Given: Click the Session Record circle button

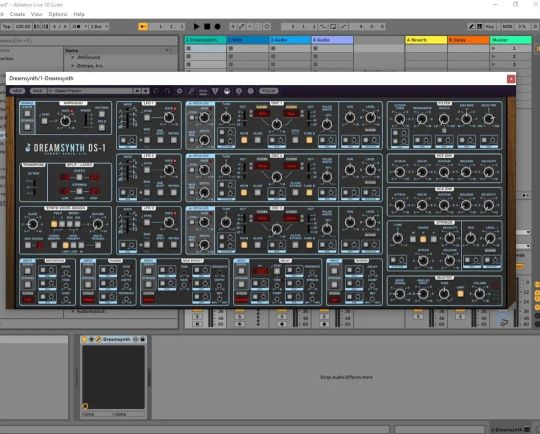Looking at the screenshot, I should pyautogui.click(x=267, y=27).
